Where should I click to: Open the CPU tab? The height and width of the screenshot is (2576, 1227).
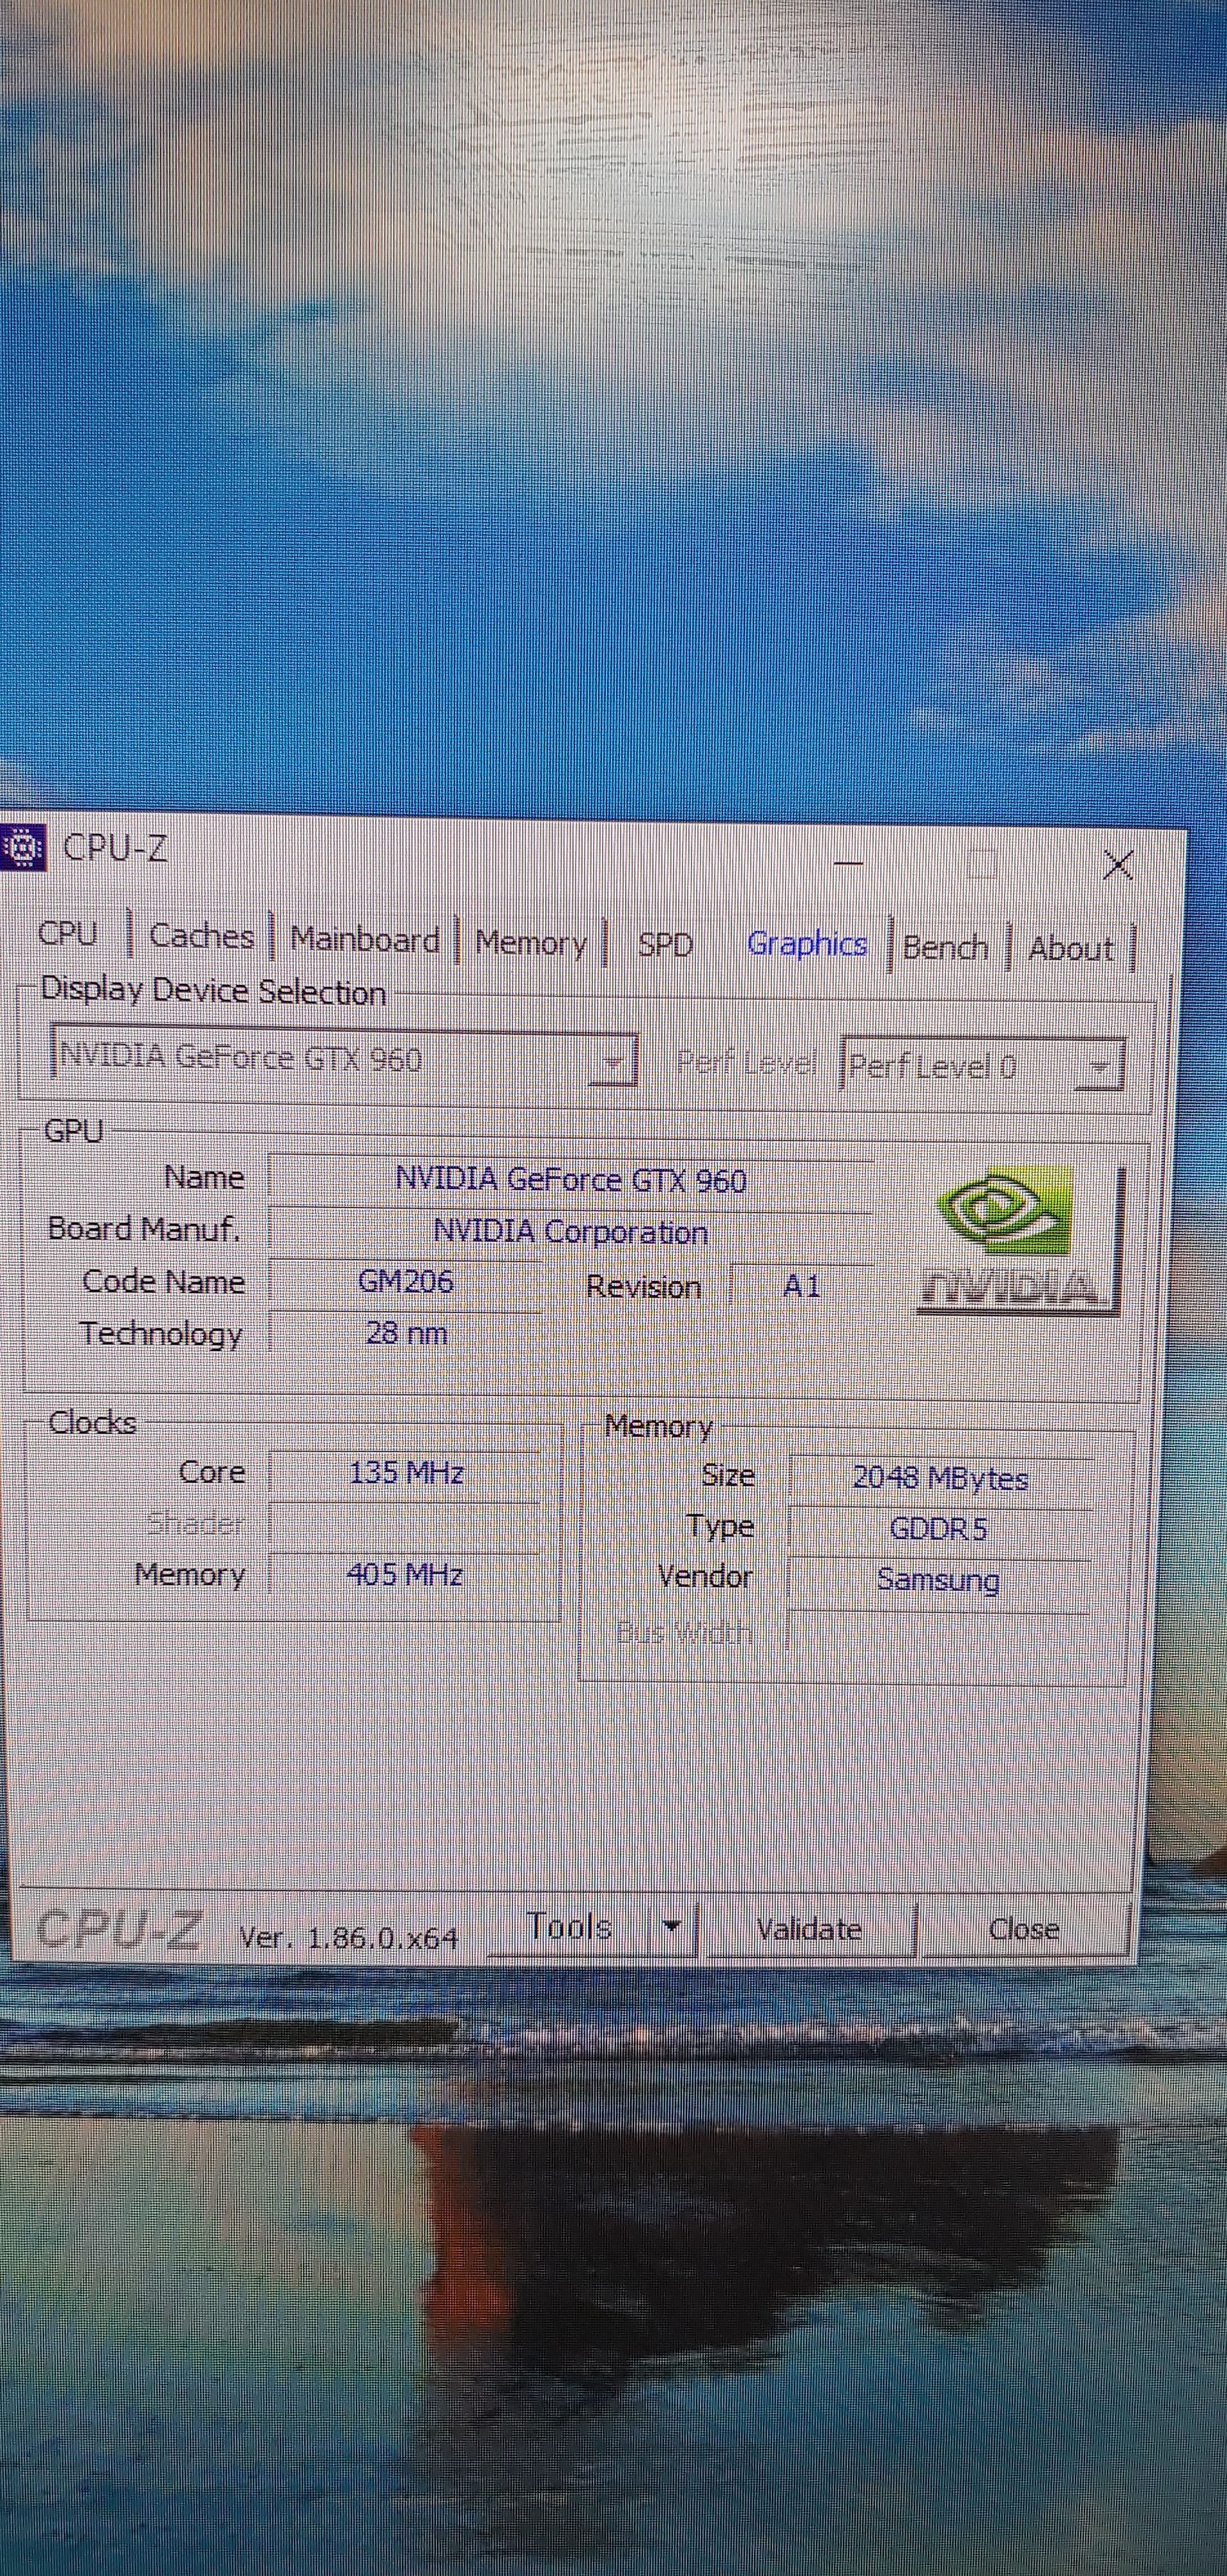(x=67, y=933)
